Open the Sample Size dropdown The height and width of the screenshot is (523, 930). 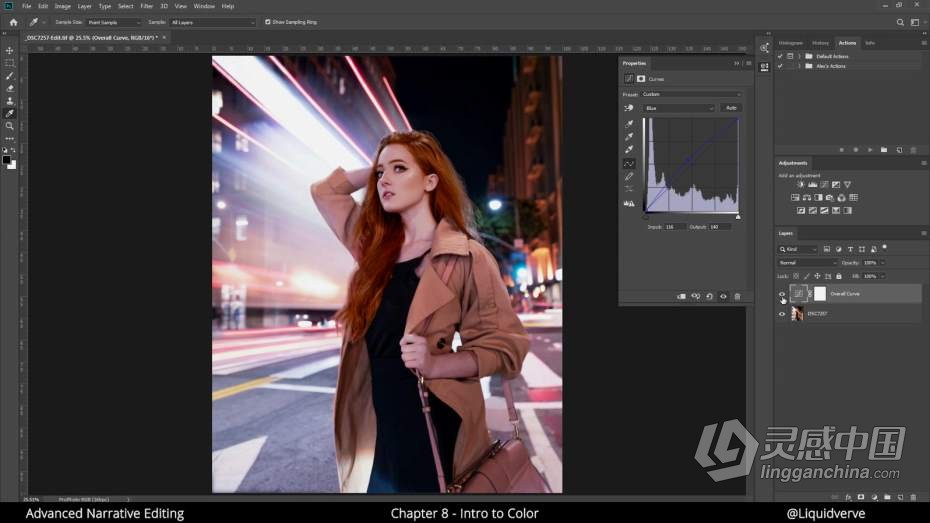(114, 23)
